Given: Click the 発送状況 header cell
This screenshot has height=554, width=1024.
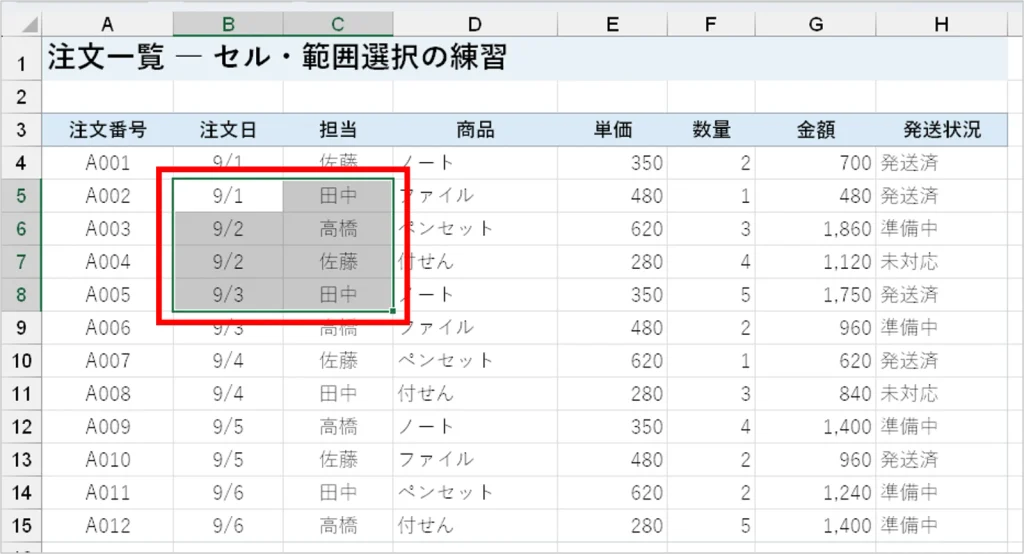Looking at the screenshot, I should tap(941, 129).
